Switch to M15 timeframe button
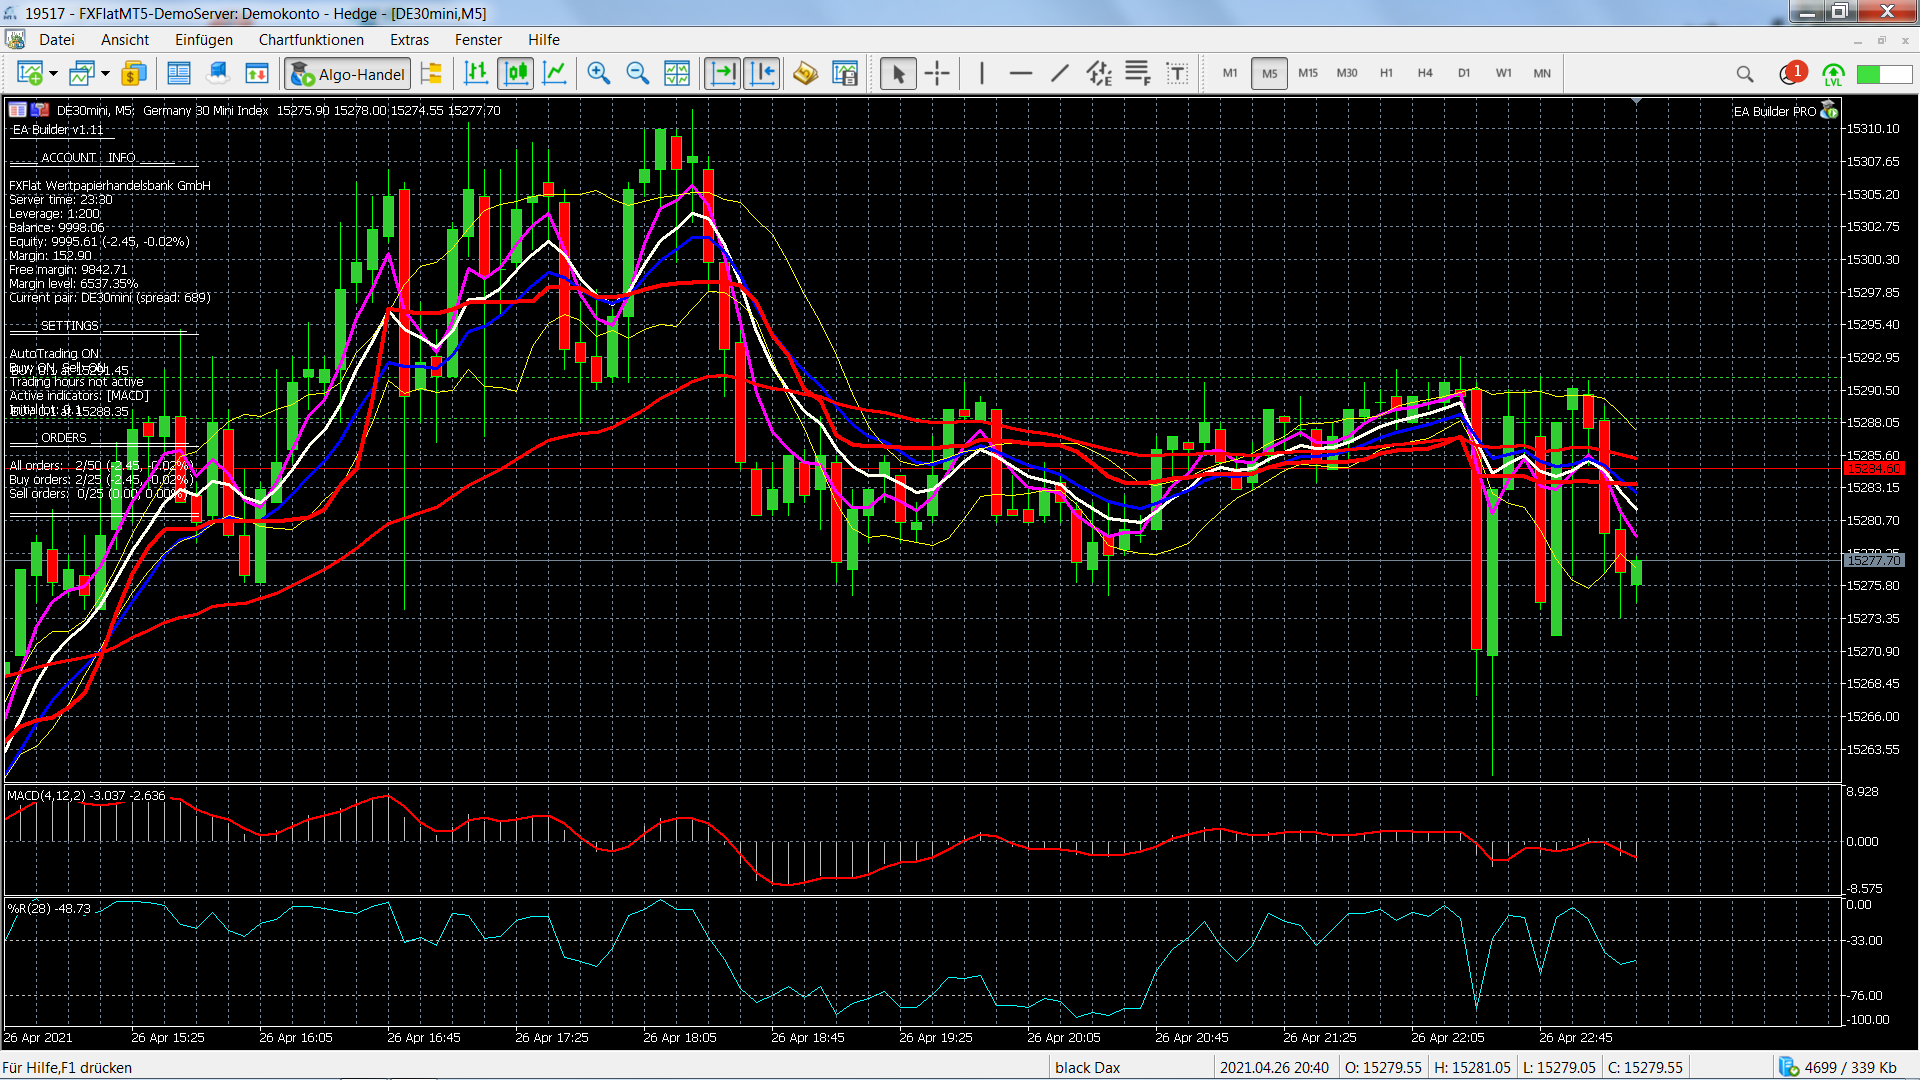1920x1080 pixels. (1308, 73)
